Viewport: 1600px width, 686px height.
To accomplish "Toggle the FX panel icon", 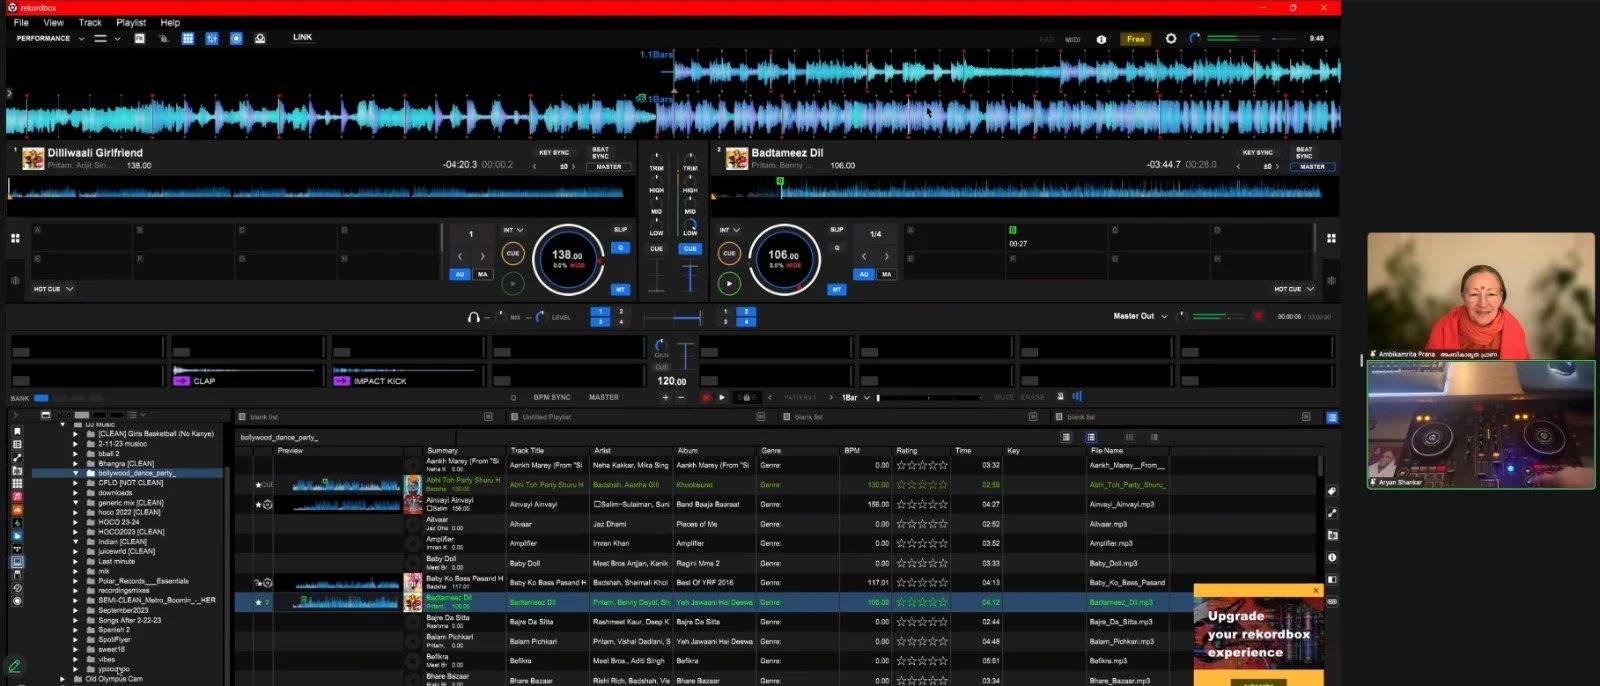I will pos(139,38).
